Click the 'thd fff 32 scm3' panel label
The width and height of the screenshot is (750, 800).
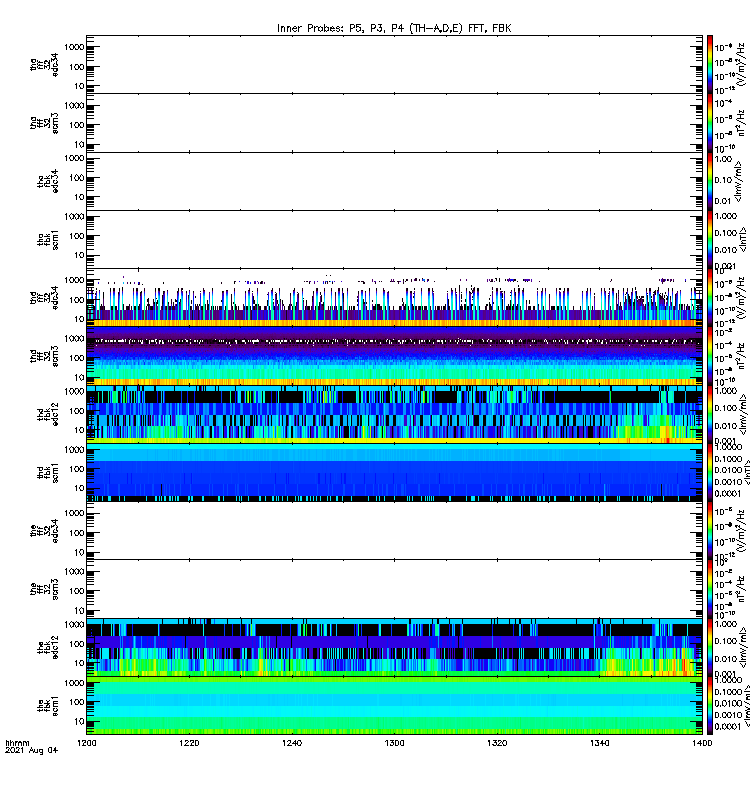pyautogui.click(x=44, y=356)
